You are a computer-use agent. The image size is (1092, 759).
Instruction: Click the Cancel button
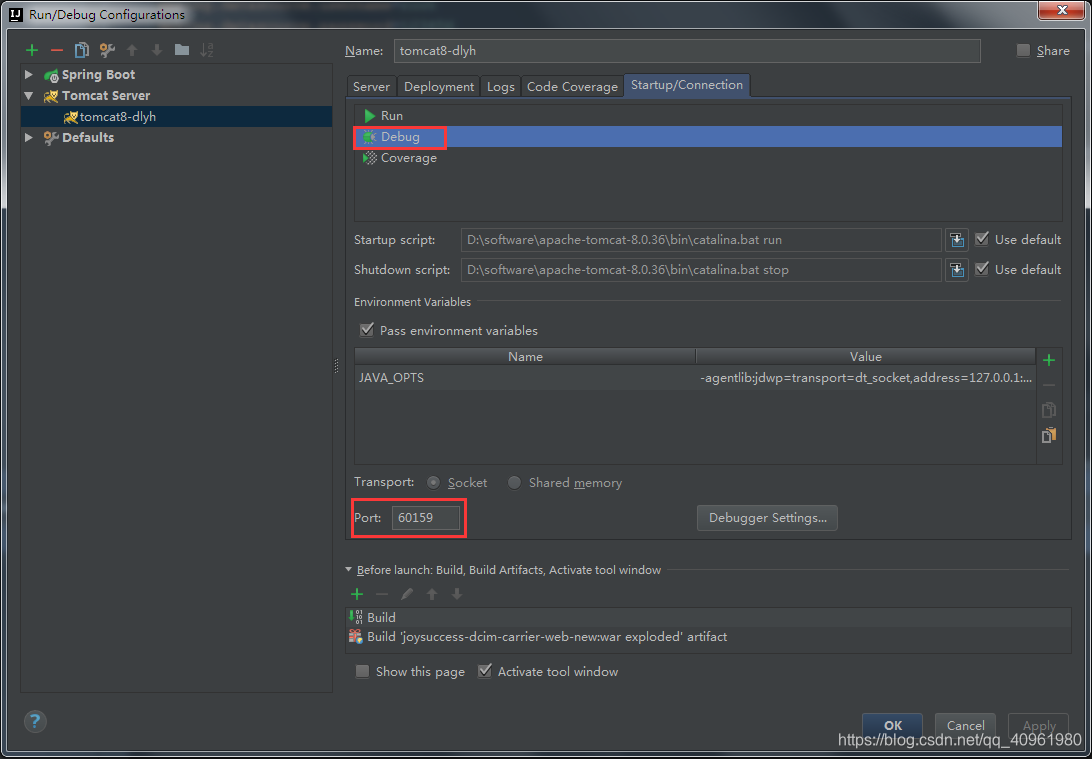(965, 726)
